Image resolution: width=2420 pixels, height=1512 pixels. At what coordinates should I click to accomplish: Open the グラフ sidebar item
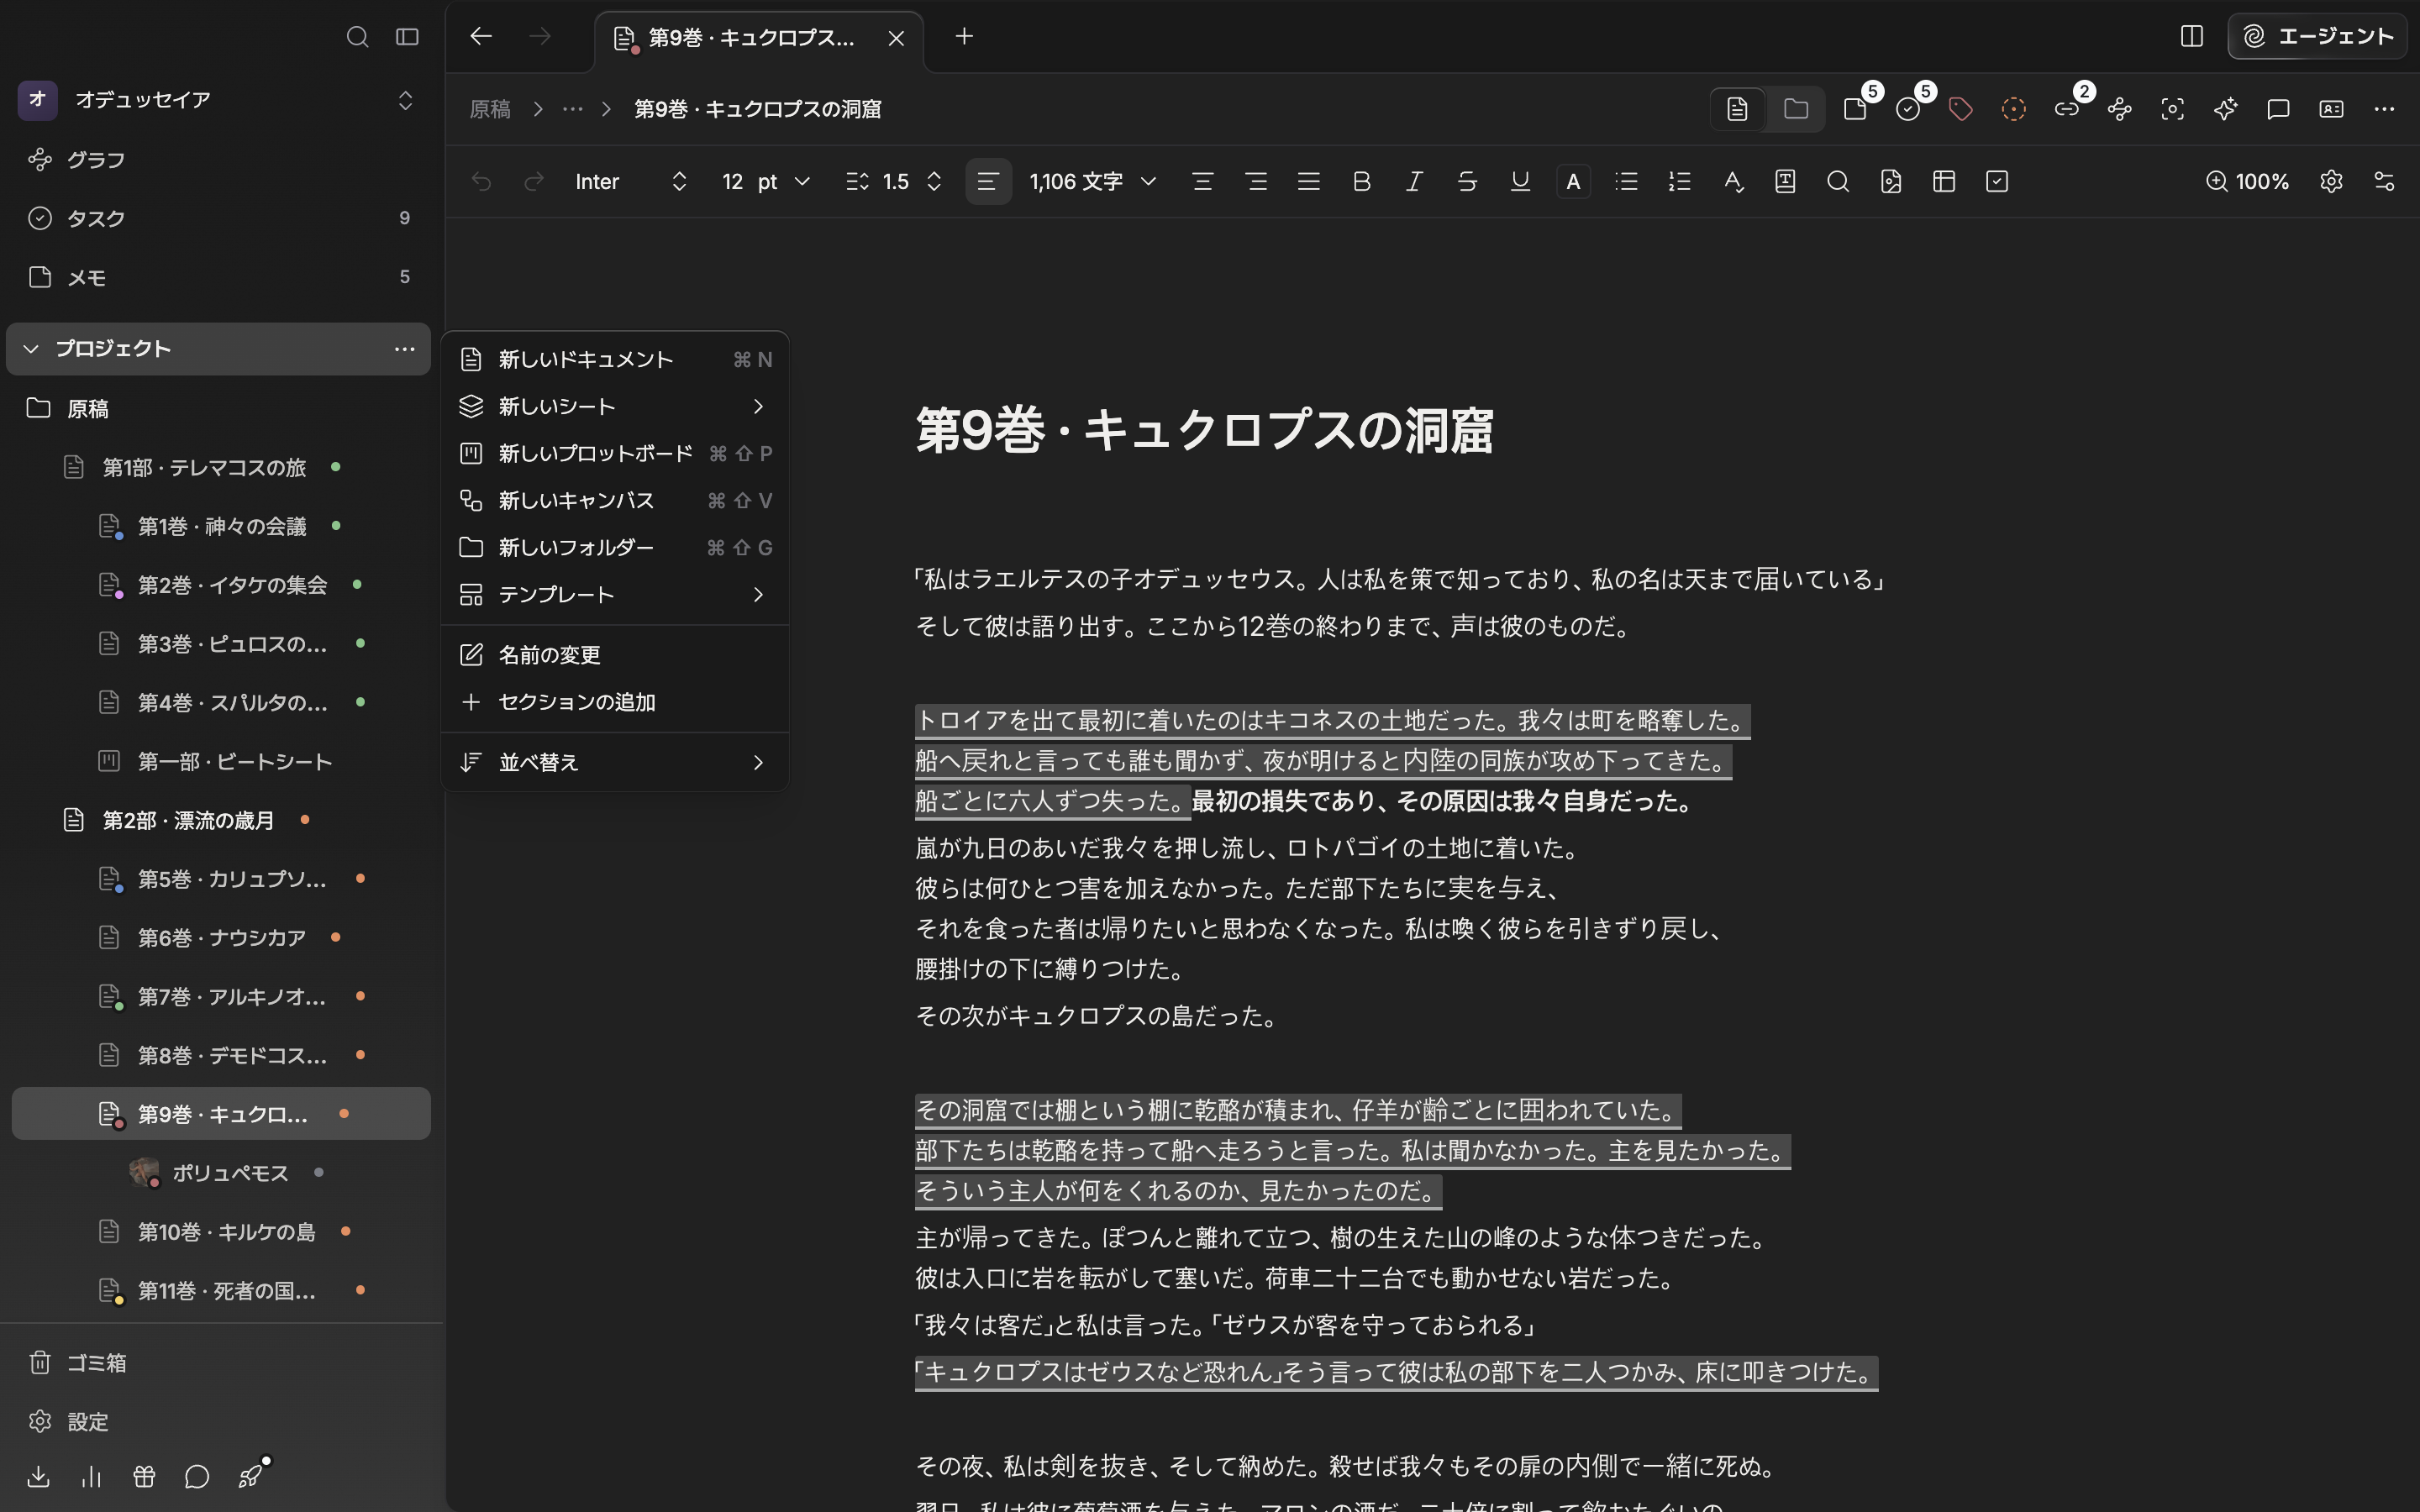pos(218,160)
